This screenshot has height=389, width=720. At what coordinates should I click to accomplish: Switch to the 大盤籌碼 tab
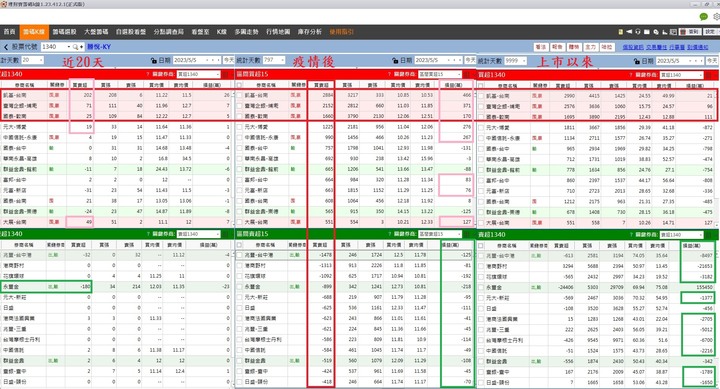96,32
